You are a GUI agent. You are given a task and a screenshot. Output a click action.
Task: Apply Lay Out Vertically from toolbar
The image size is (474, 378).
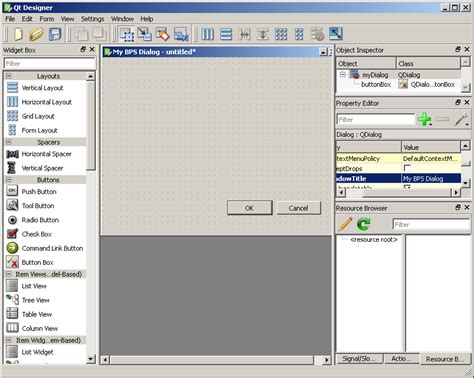pyautogui.click(x=226, y=34)
